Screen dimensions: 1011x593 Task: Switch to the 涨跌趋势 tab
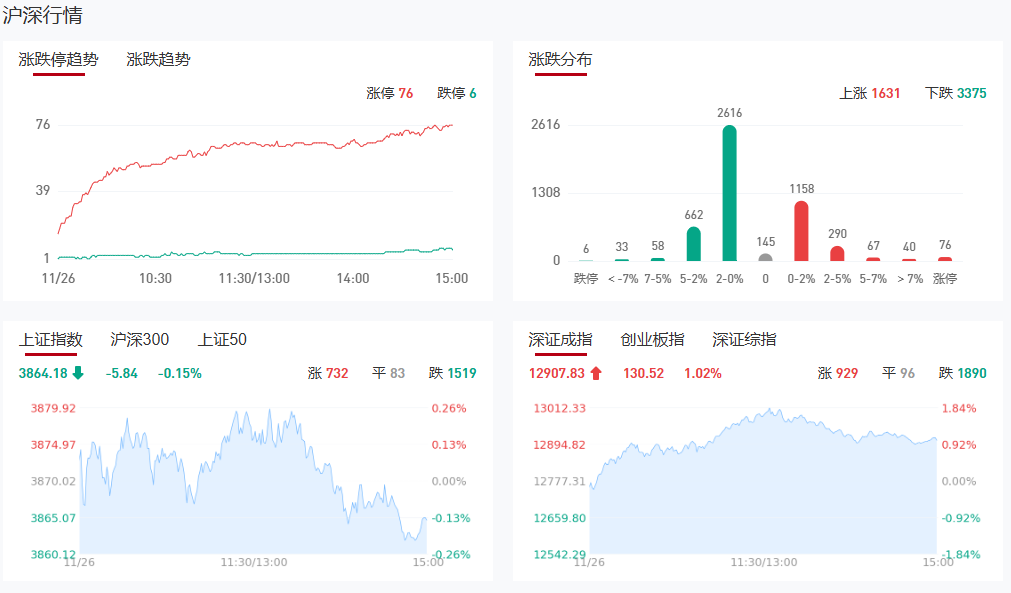158,60
